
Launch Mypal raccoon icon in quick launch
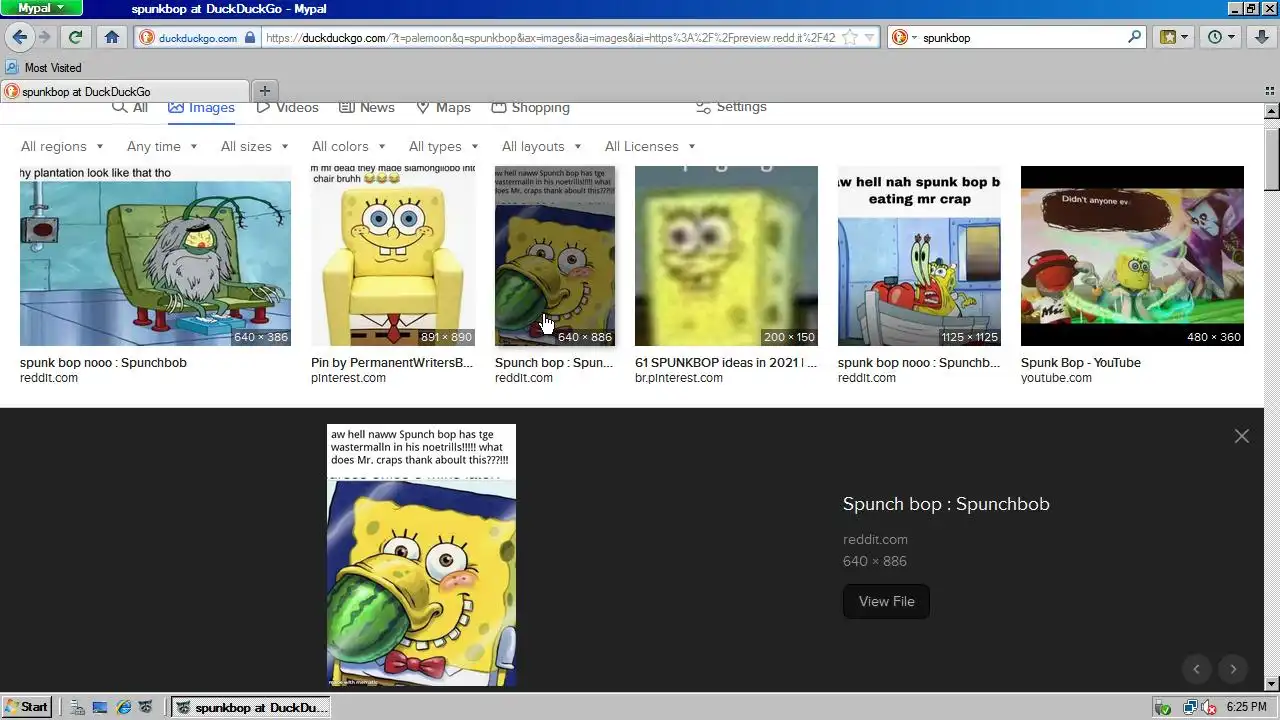pos(147,707)
